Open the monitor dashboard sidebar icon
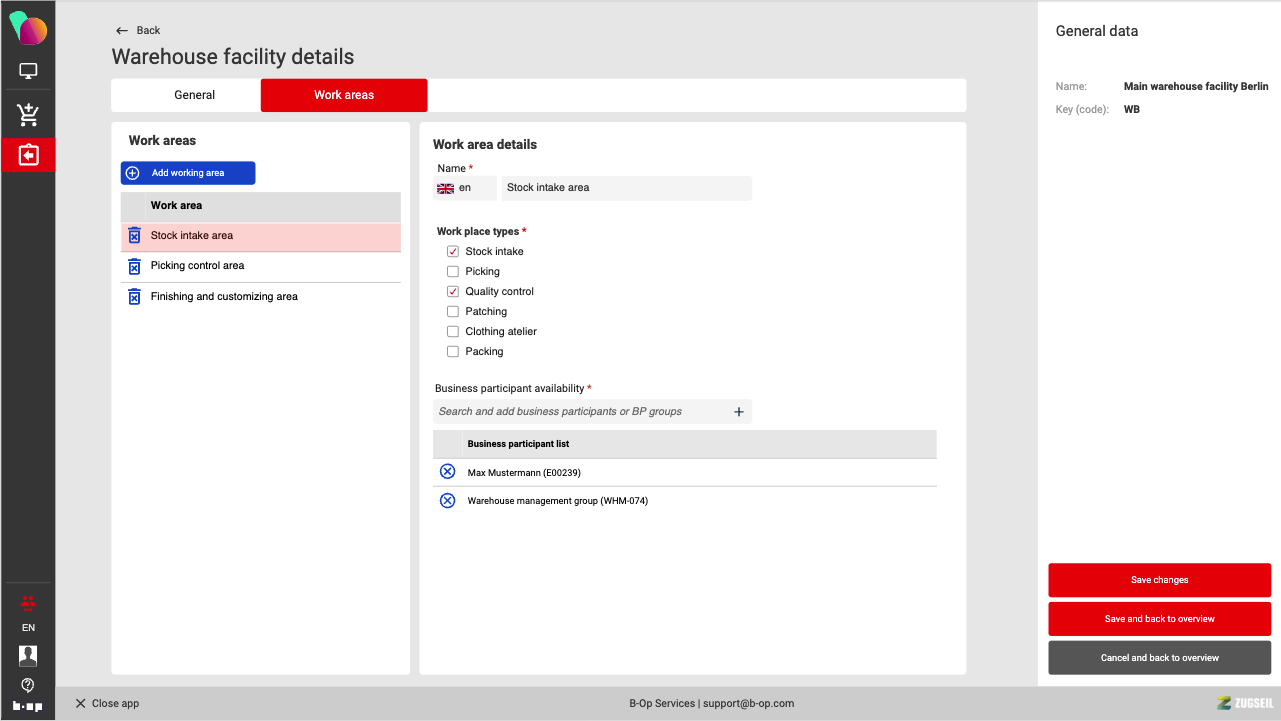Viewport: 1281px width, 721px height. (28, 71)
